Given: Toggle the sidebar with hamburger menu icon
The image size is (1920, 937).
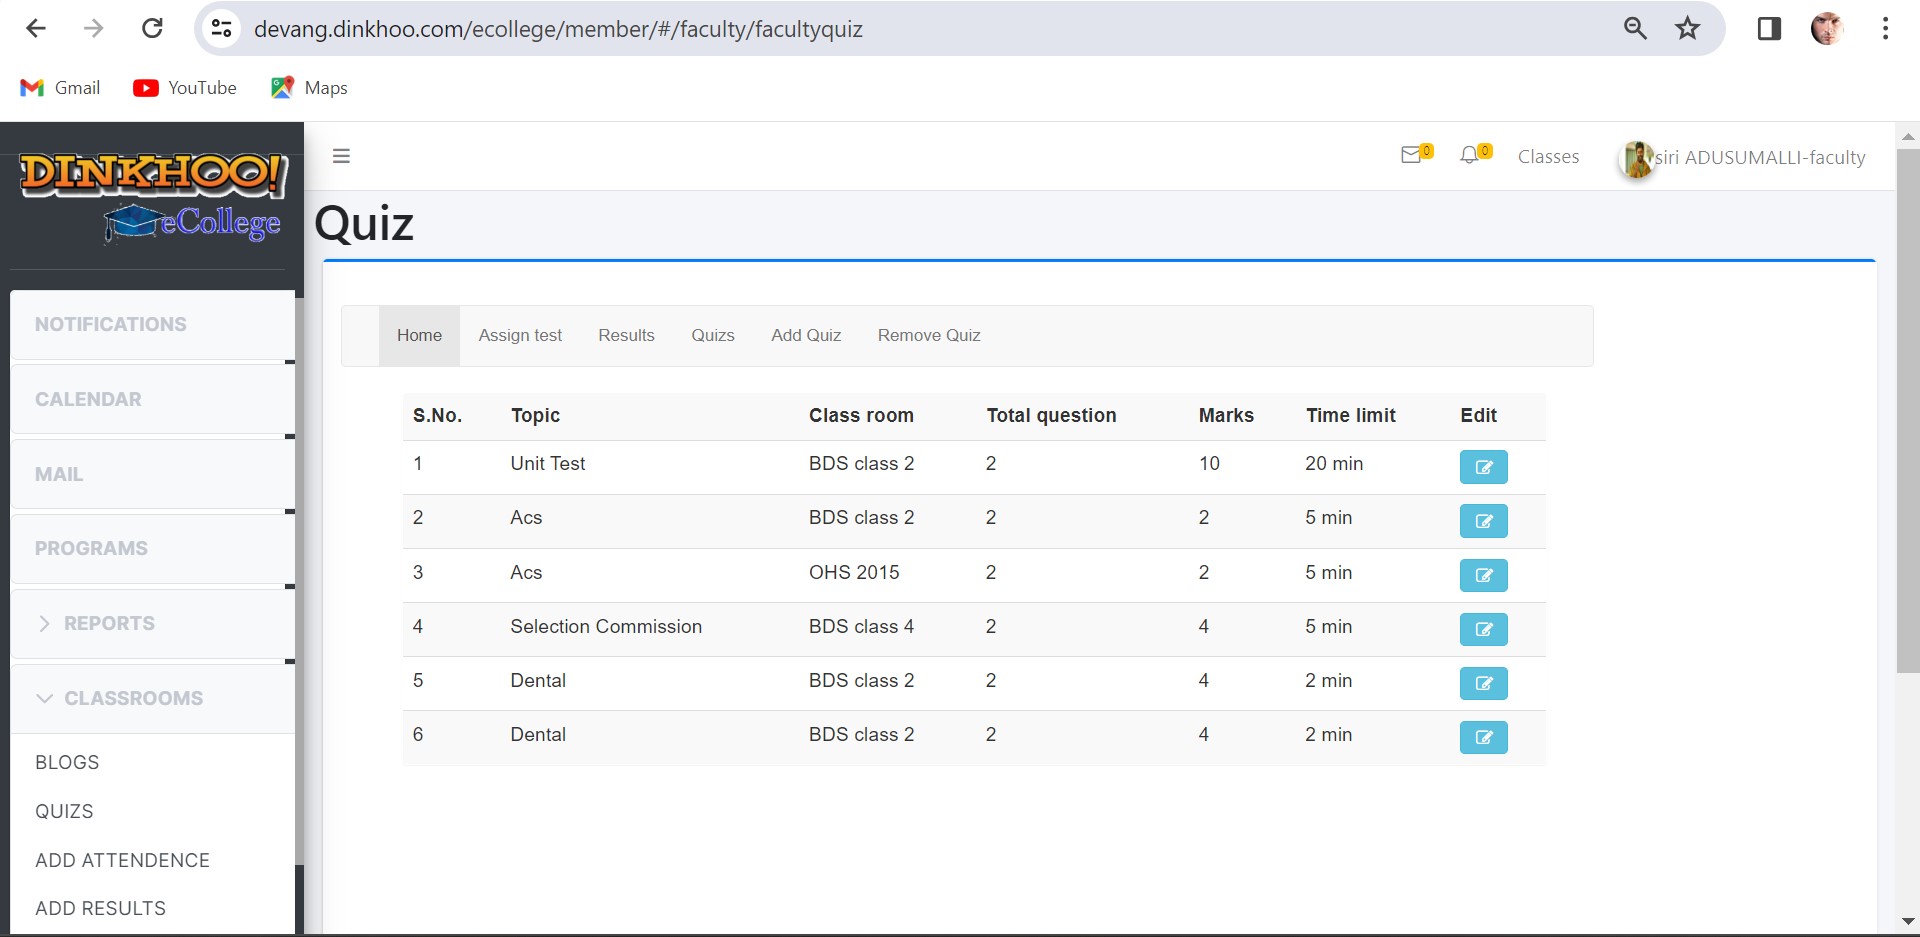Looking at the screenshot, I should coord(341,156).
